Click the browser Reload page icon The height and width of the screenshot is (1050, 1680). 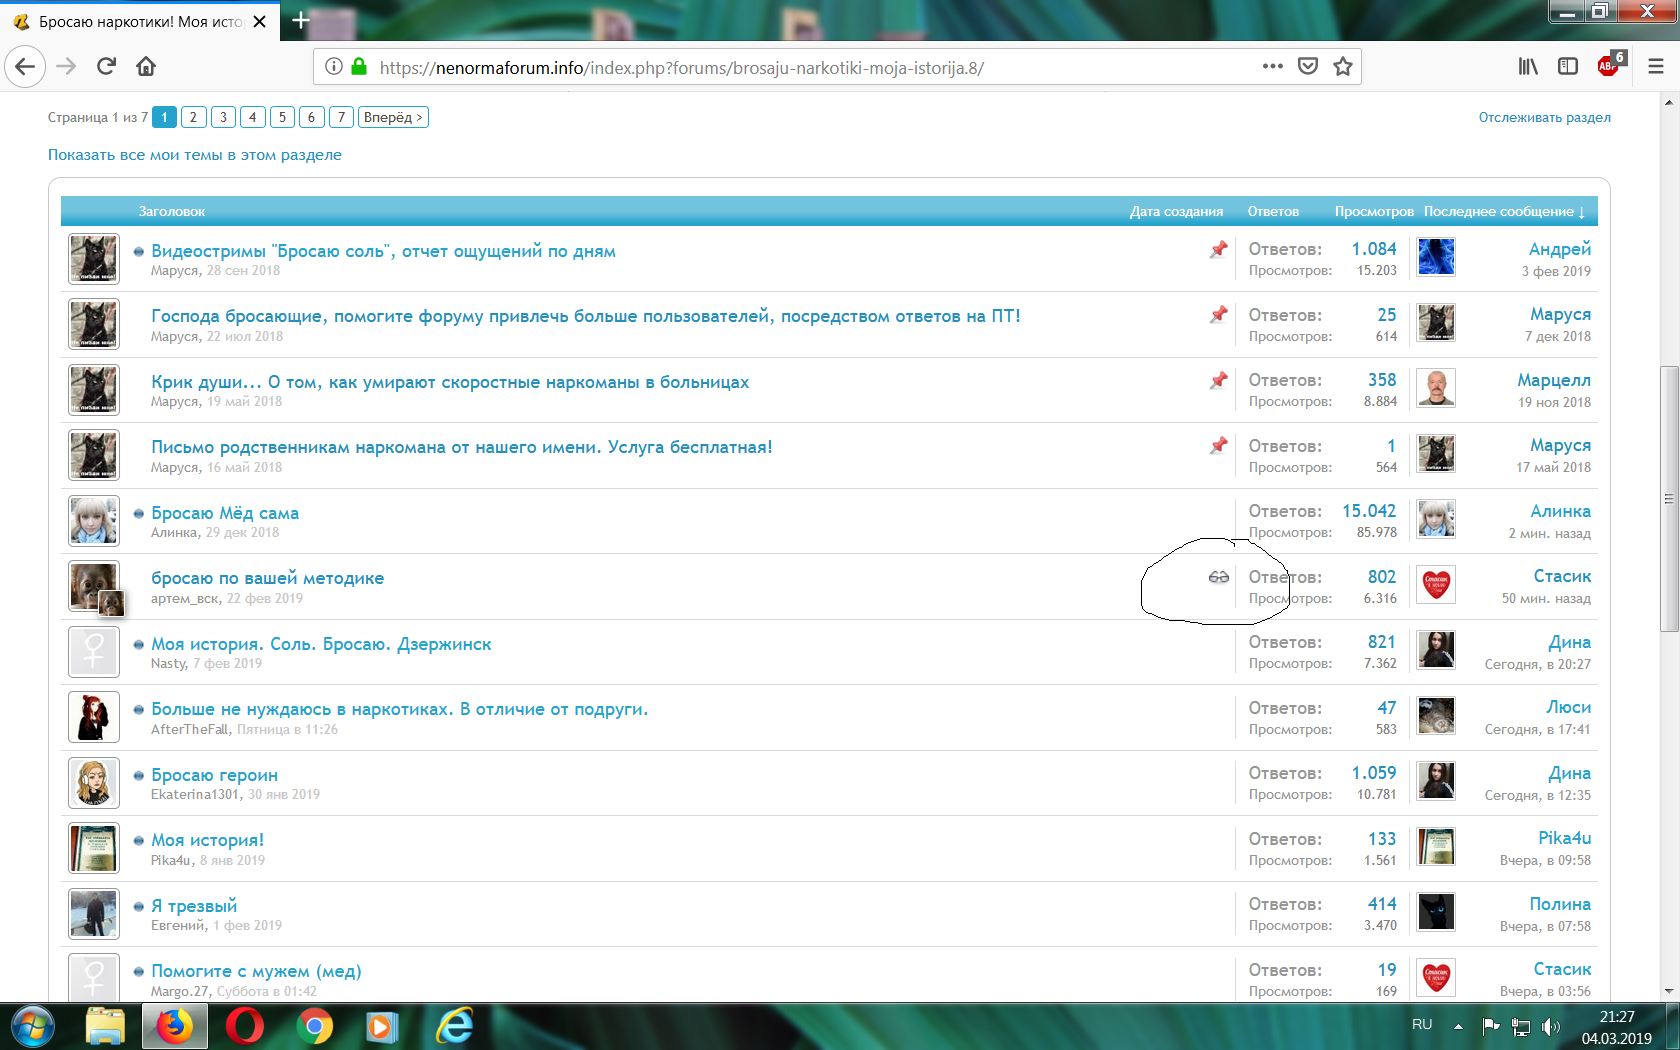pos(106,67)
